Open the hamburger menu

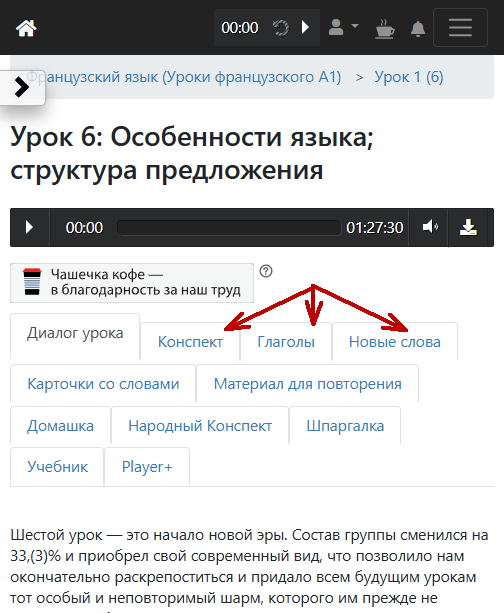(x=460, y=28)
